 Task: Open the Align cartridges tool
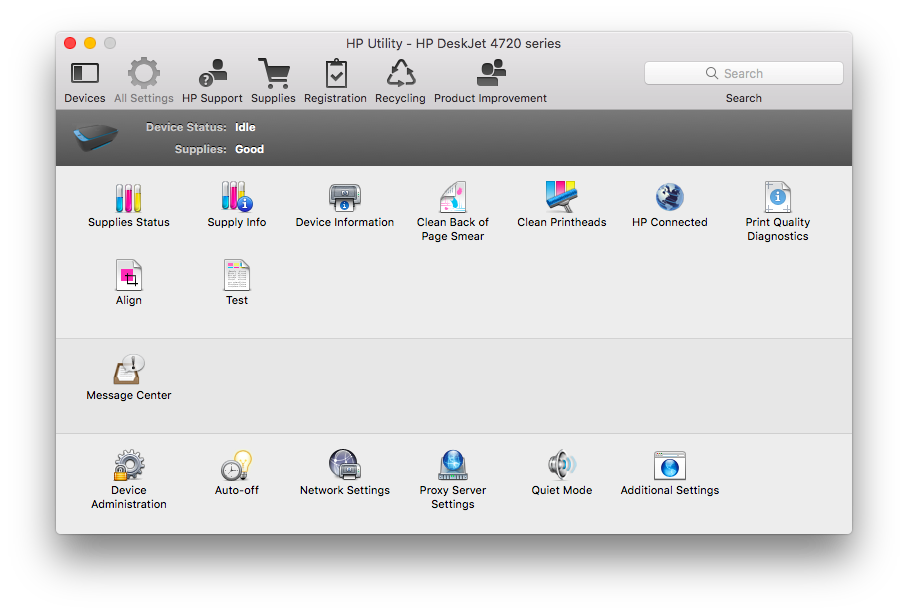[x=129, y=275]
